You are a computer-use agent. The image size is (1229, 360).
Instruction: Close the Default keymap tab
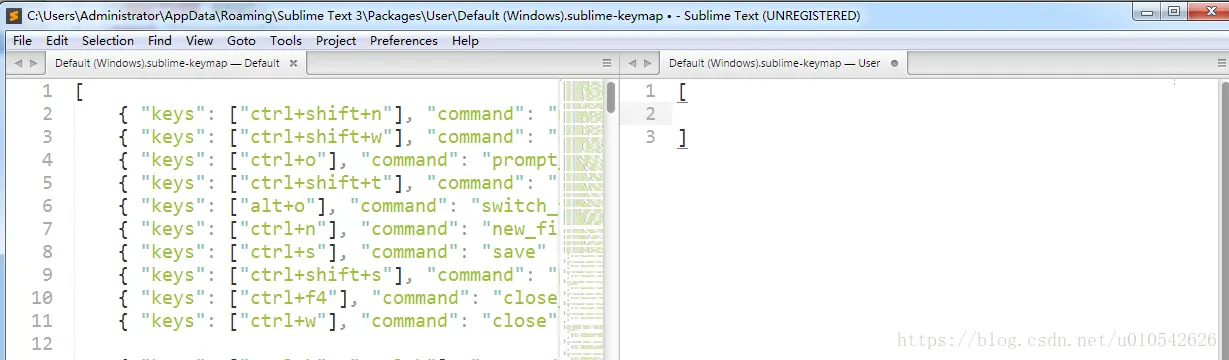point(293,63)
